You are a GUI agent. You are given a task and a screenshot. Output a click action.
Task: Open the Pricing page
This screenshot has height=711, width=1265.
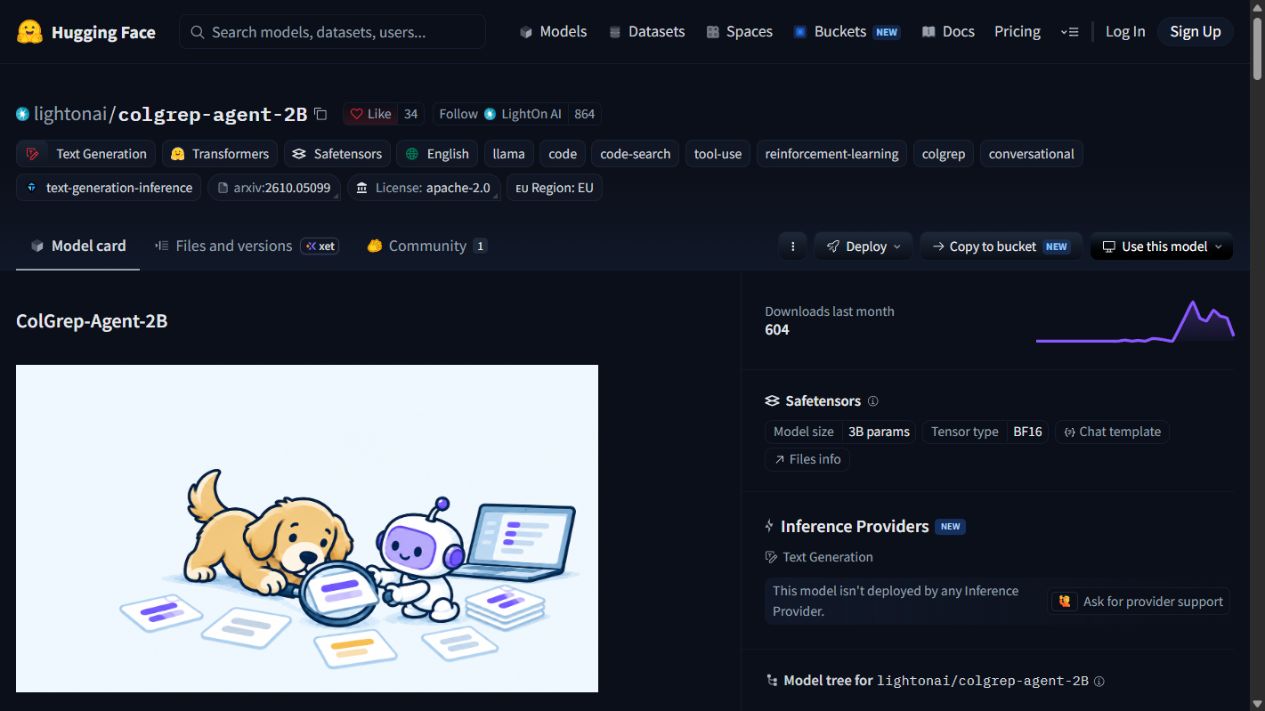pos(1017,32)
